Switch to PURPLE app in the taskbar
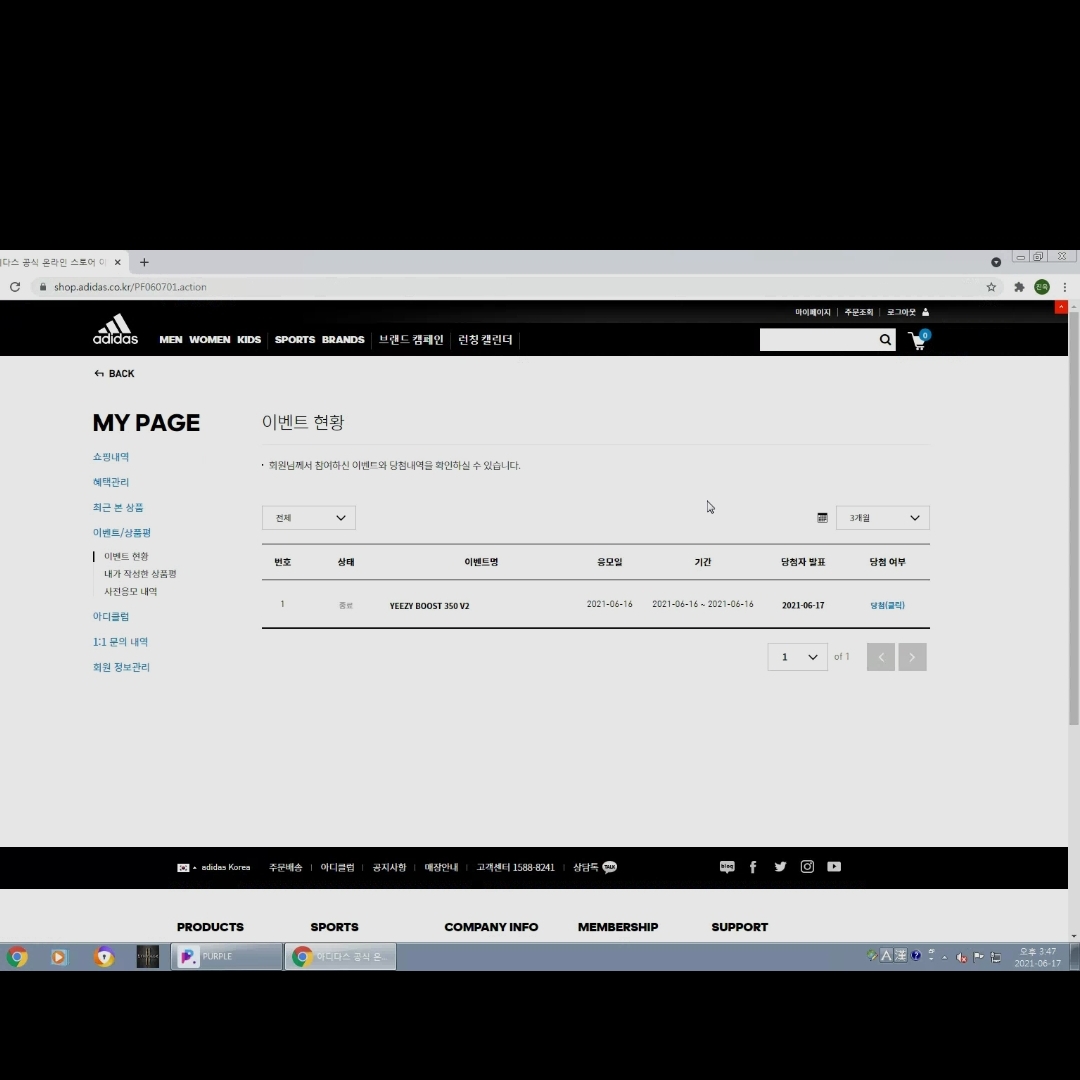 [x=226, y=957]
